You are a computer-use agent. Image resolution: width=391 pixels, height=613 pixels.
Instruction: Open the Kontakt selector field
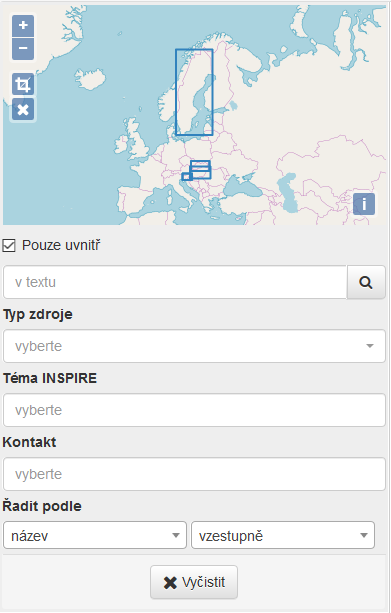pyautogui.click(x=194, y=474)
